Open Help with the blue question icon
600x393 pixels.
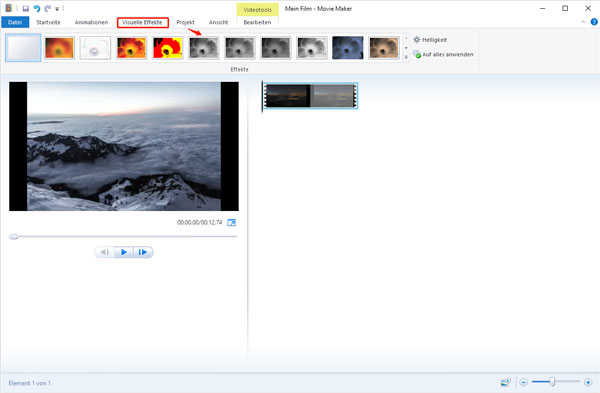click(x=594, y=22)
